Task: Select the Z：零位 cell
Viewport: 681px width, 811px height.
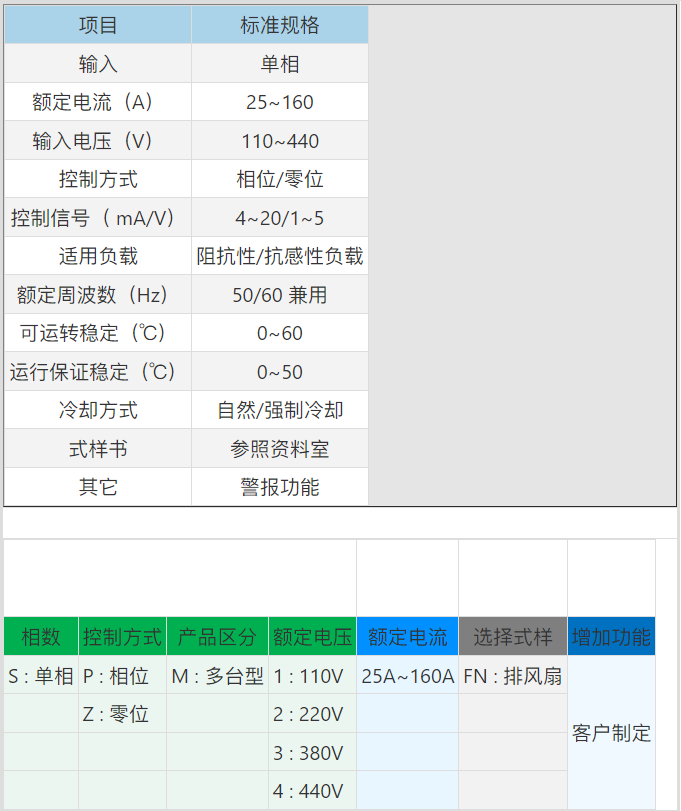Action: tap(123, 714)
